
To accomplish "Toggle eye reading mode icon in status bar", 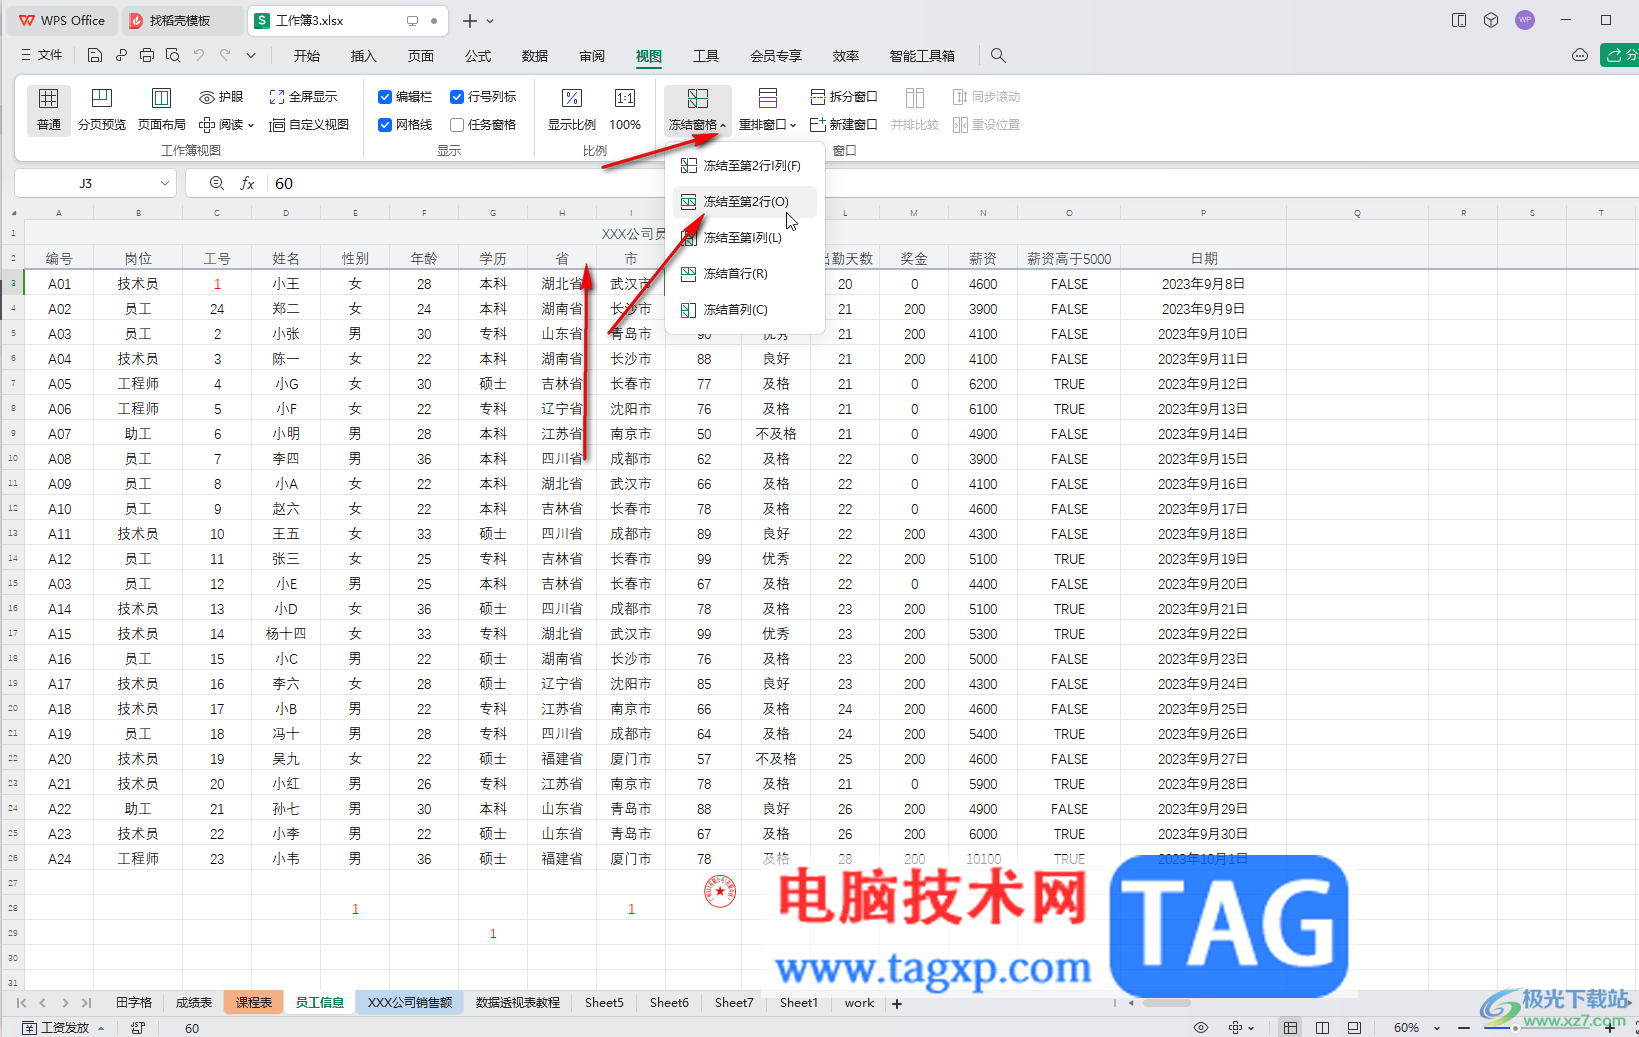I will pyautogui.click(x=1201, y=1028).
